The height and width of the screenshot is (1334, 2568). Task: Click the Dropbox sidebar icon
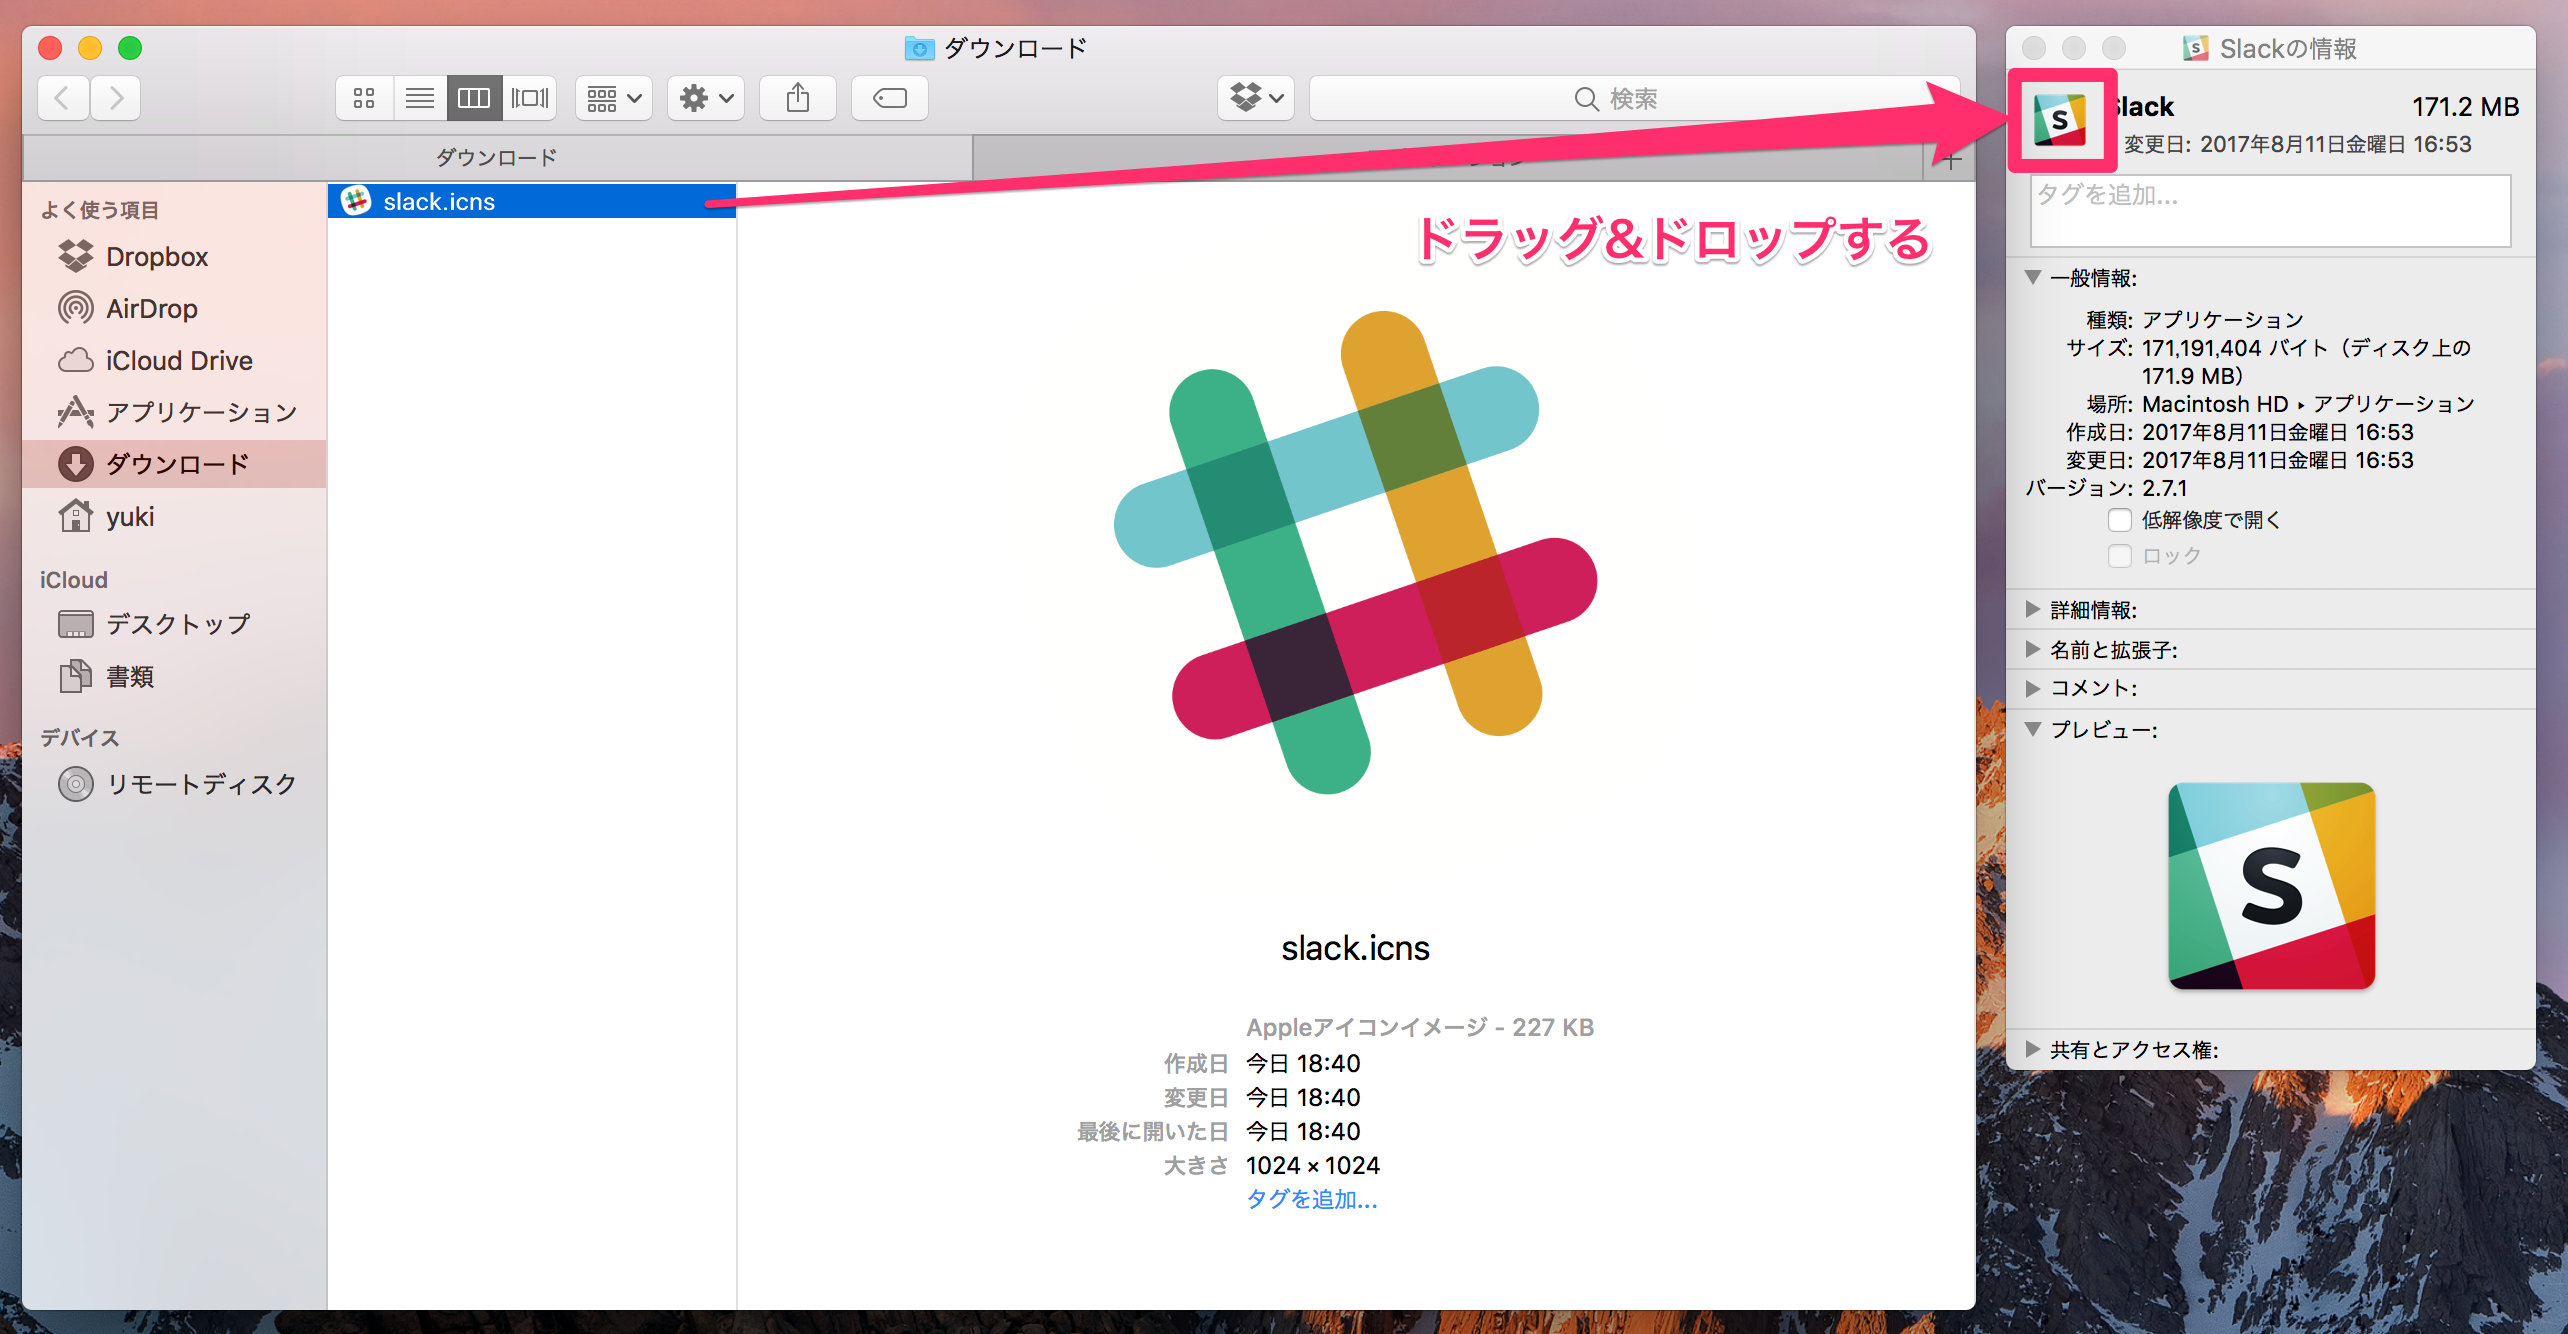point(76,257)
